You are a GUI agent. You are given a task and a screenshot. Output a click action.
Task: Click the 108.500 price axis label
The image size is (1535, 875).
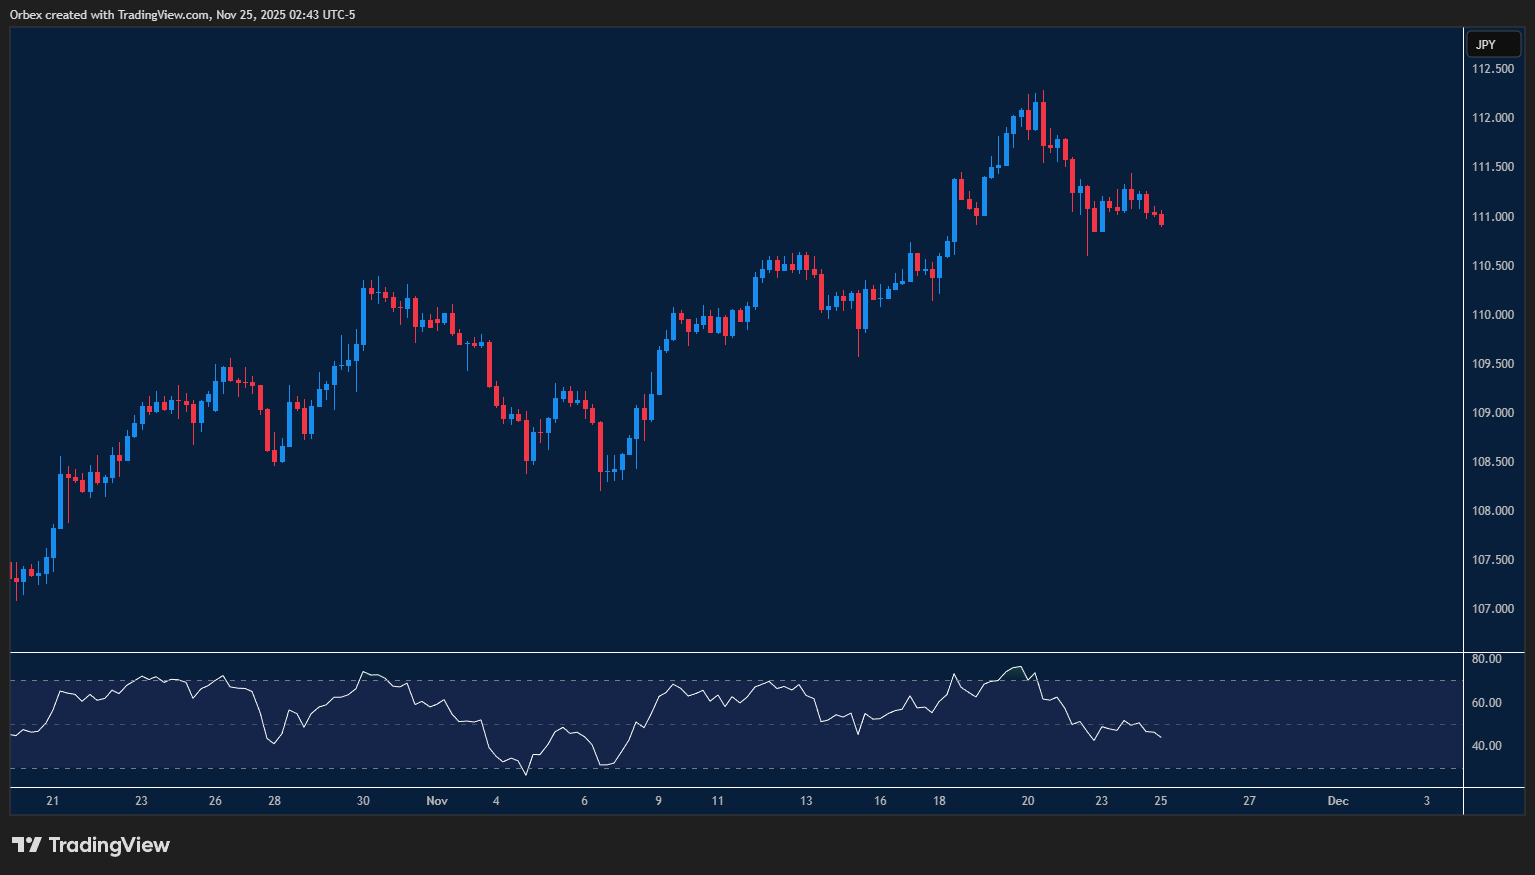(1492, 462)
